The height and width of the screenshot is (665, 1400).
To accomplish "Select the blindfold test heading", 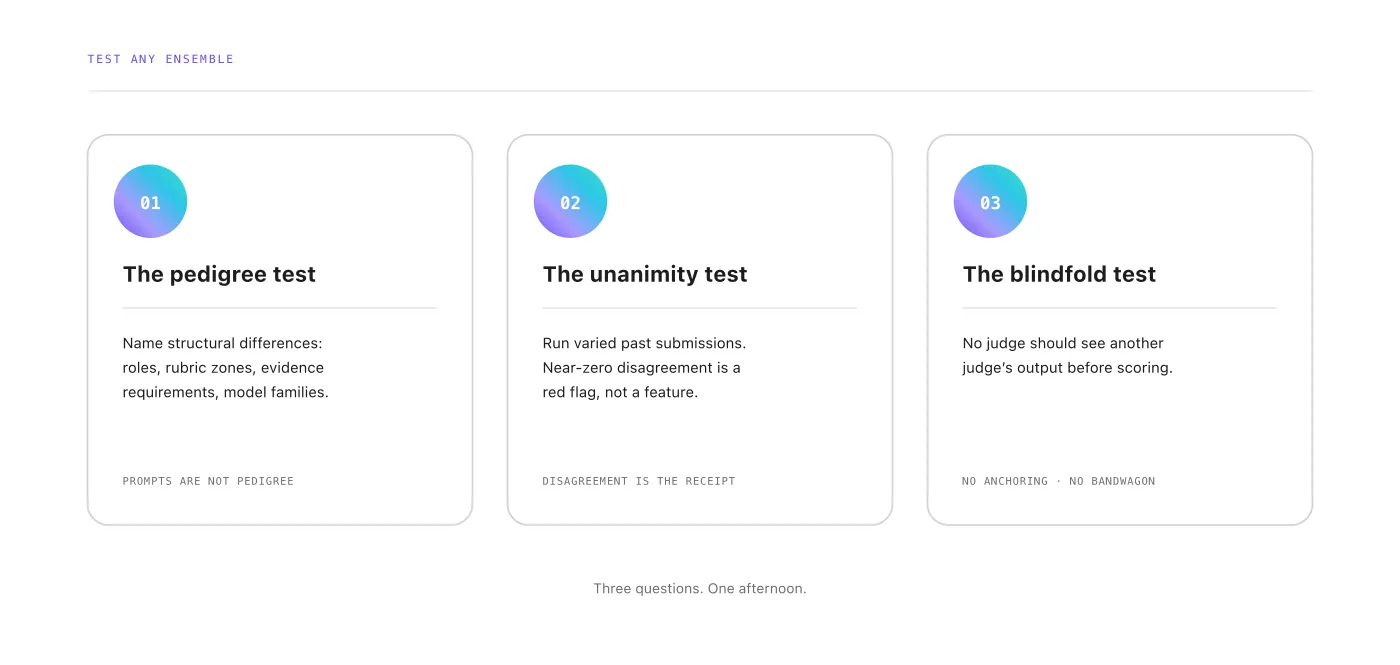I will click(x=1059, y=274).
